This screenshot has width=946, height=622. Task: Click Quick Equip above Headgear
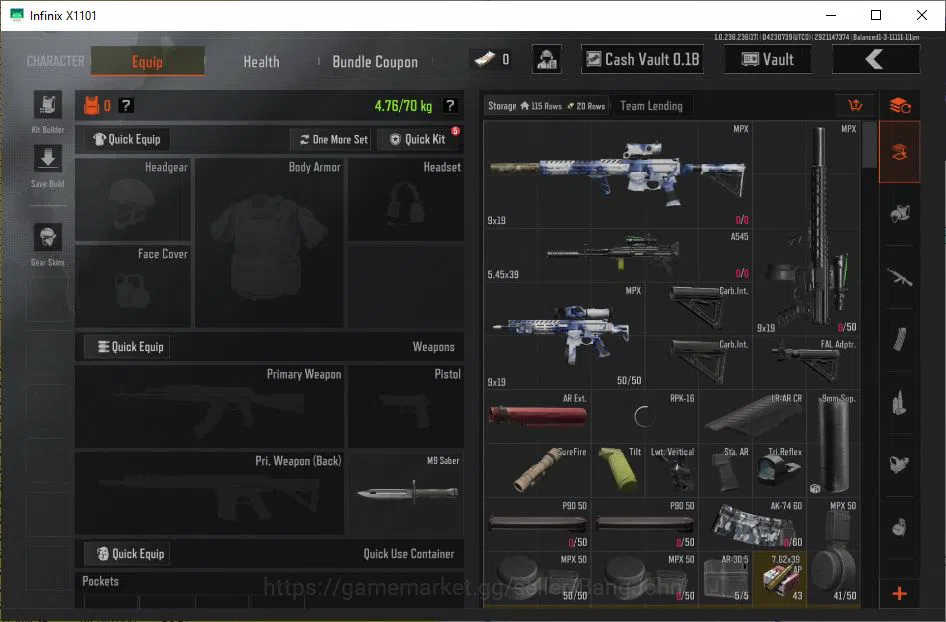click(x=127, y=139)
